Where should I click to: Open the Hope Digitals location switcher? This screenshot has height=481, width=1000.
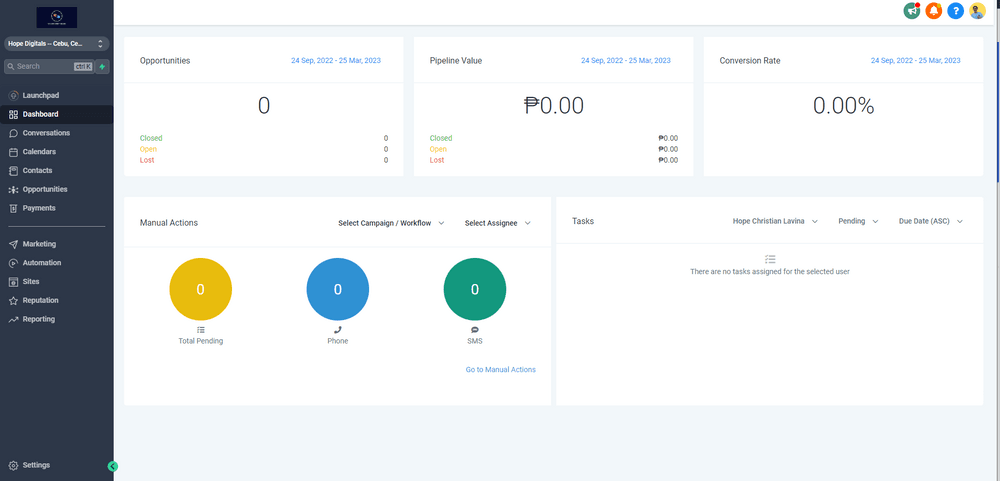(x=57, y=43)
